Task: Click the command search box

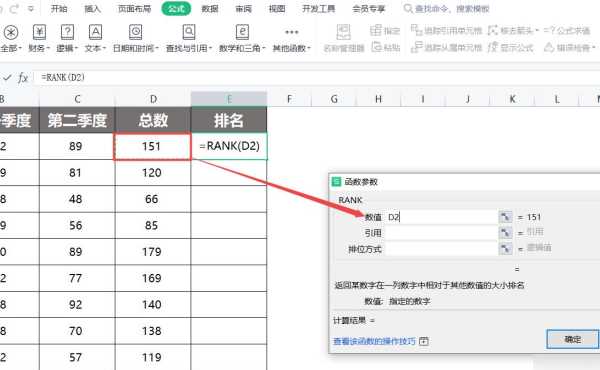Action: pyautogui.click(x=447, y=8)
